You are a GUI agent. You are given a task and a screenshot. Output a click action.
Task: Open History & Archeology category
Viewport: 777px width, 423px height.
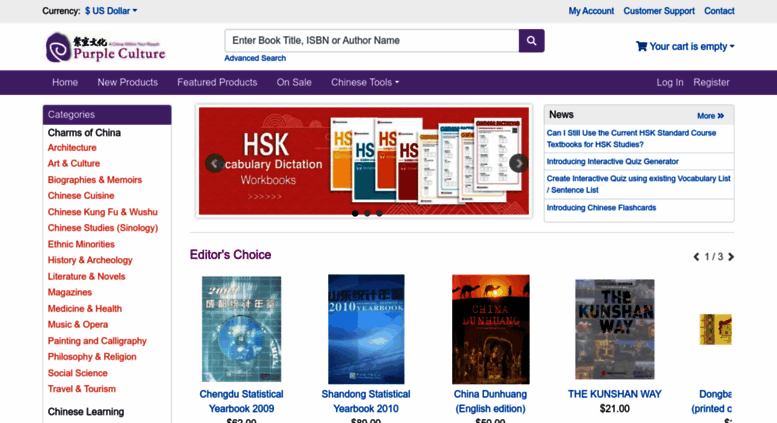pyautogui.click(x=90, y=260)
